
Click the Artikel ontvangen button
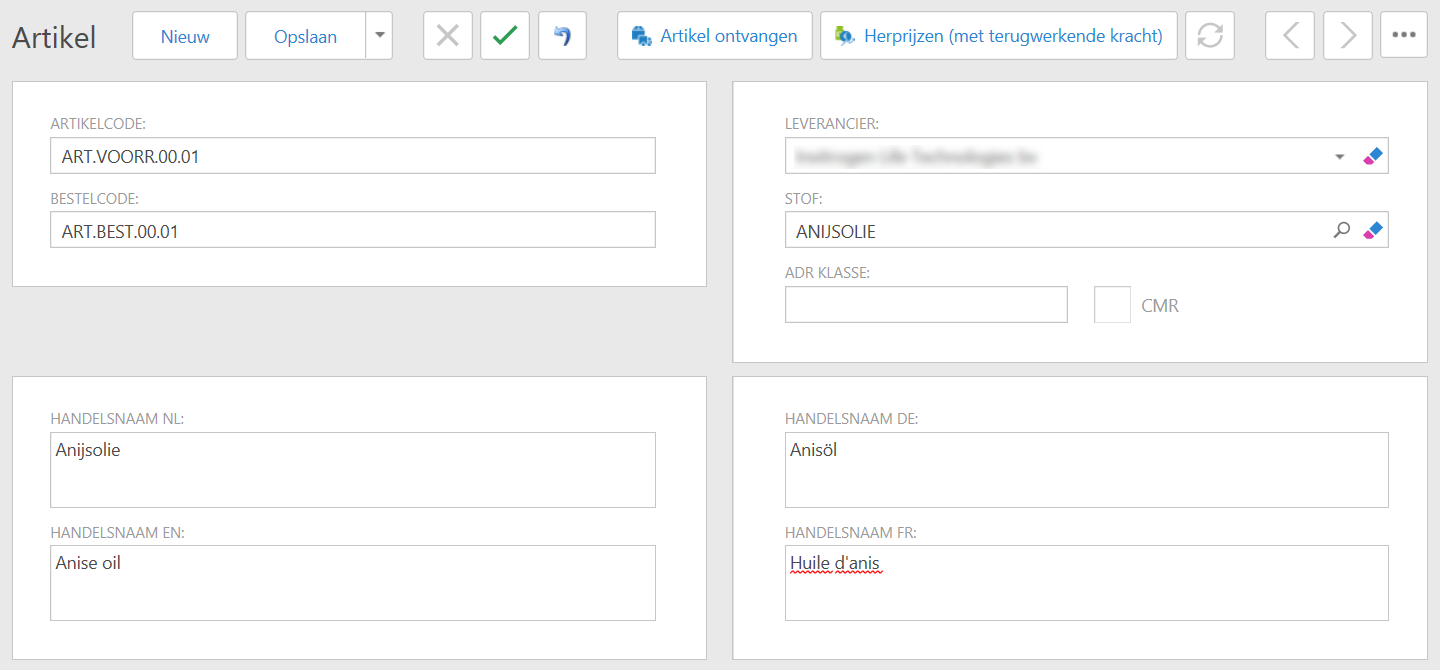[714, 36]
